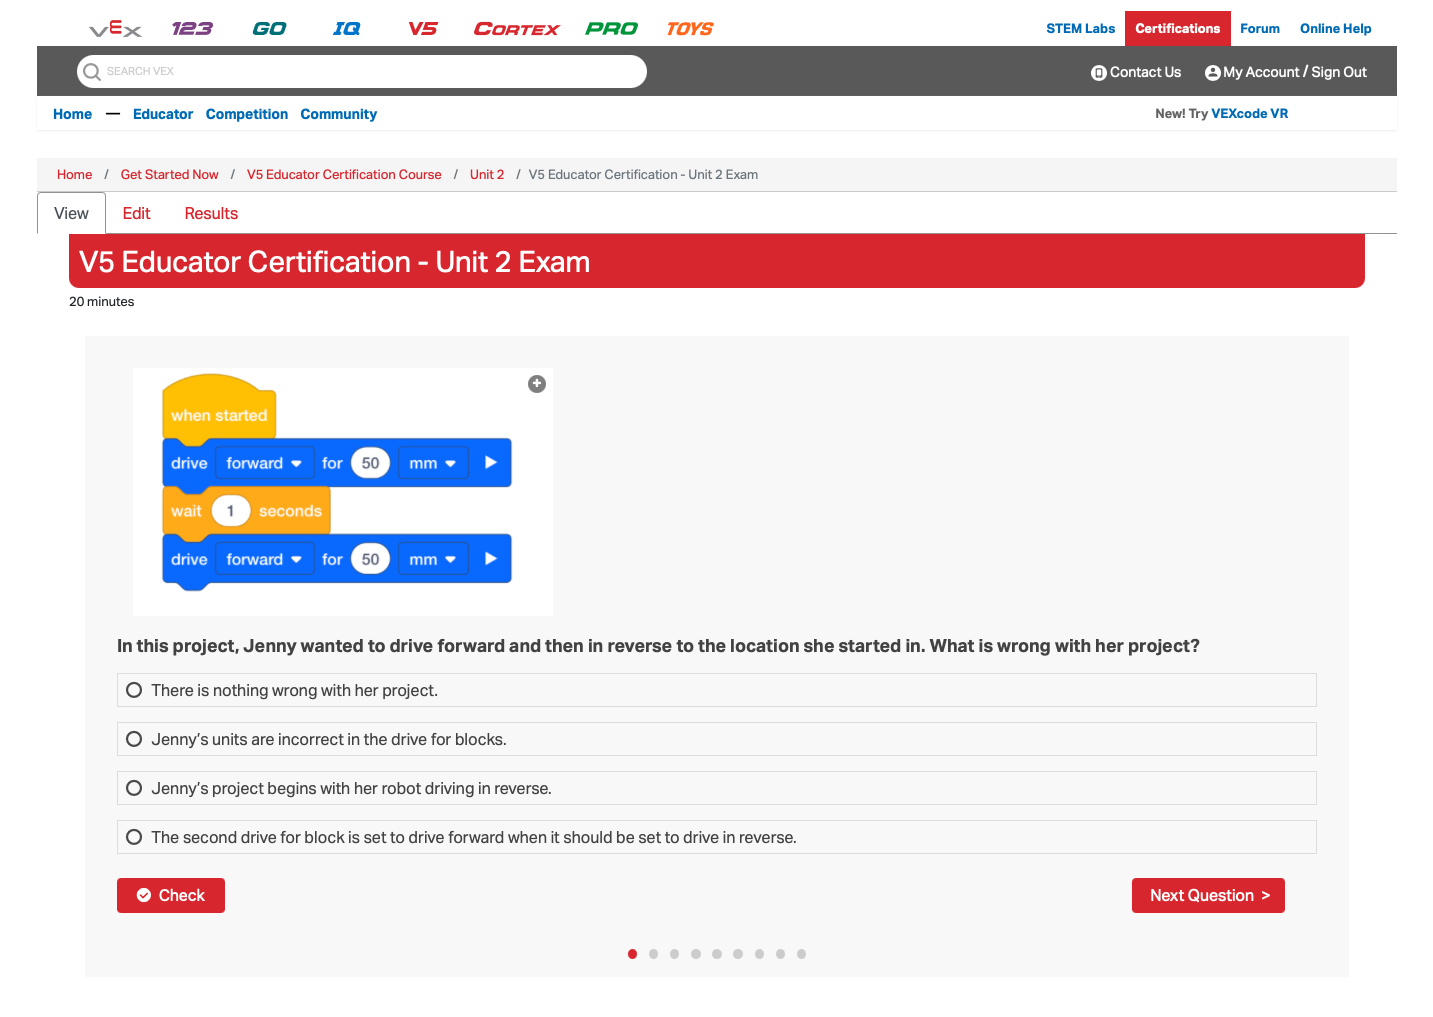Click the Check button
Image resolution: width=1433 pixels, height=1017 pixels.
click(171, 895)
